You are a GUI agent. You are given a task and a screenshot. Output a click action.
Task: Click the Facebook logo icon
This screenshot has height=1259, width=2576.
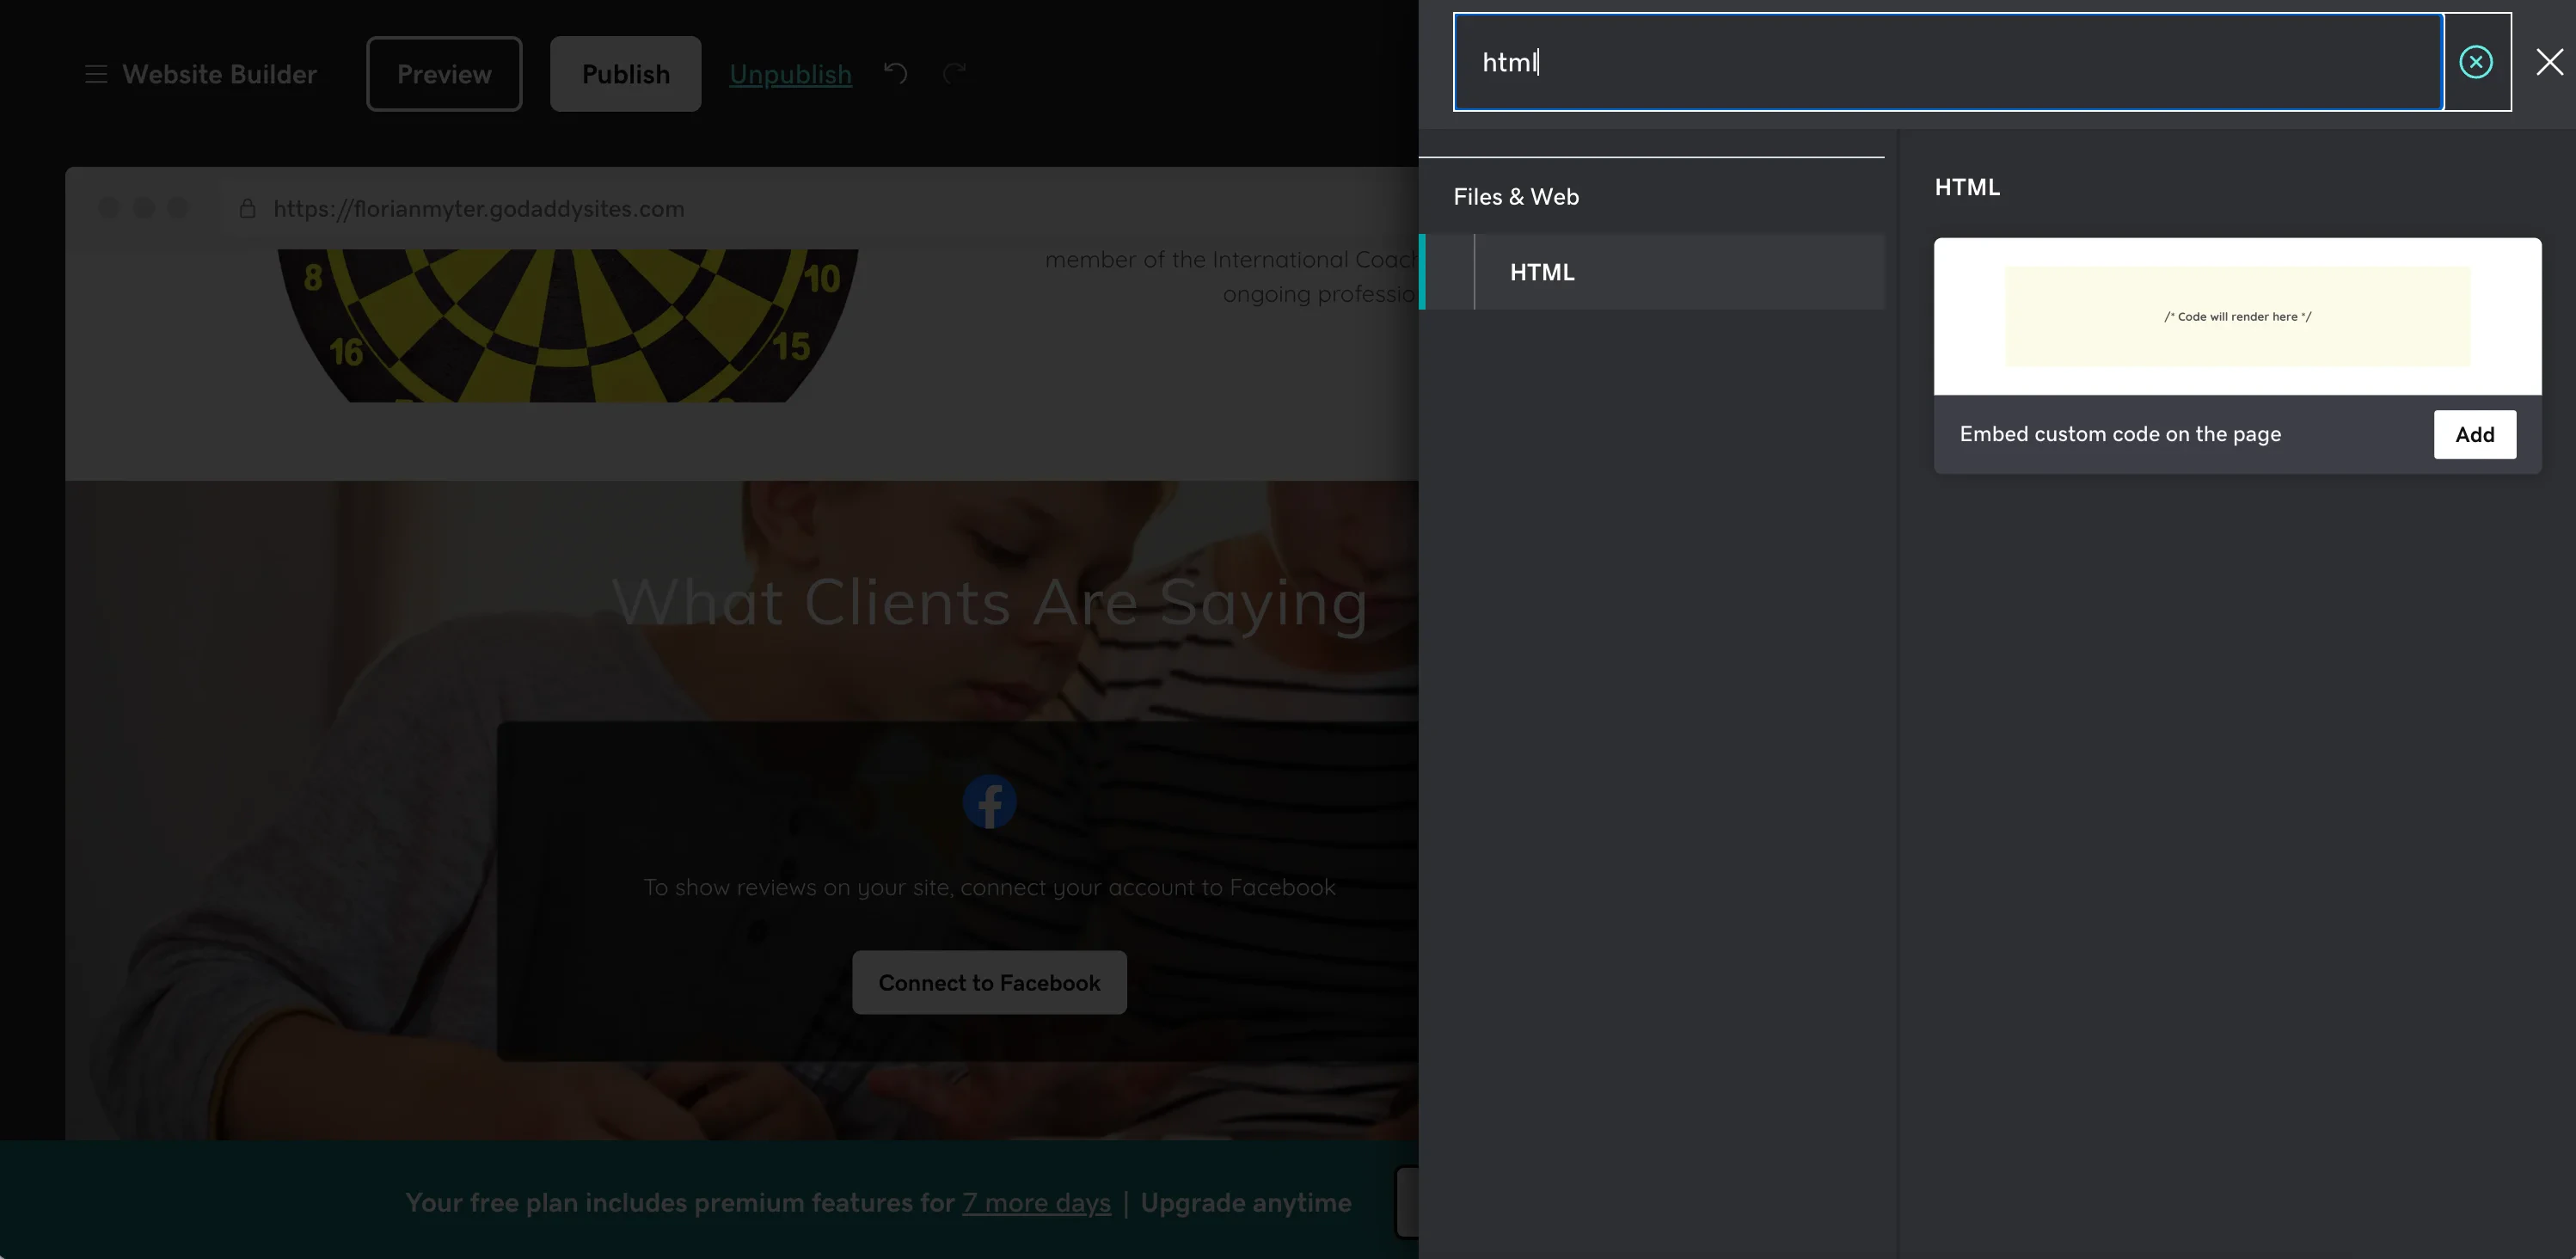click(x=989, y=801)
